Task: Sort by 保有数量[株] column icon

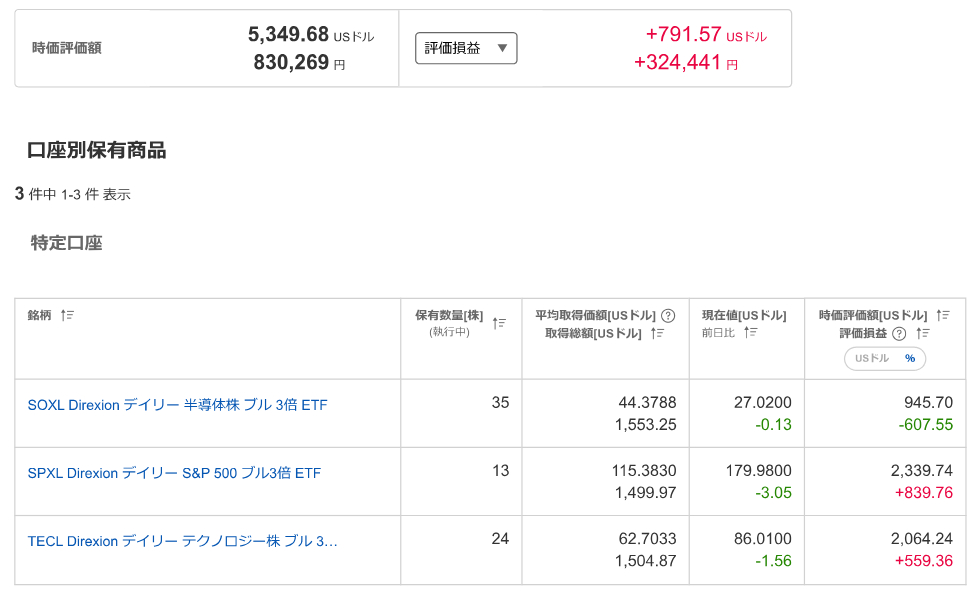Action: click(499, 323)
